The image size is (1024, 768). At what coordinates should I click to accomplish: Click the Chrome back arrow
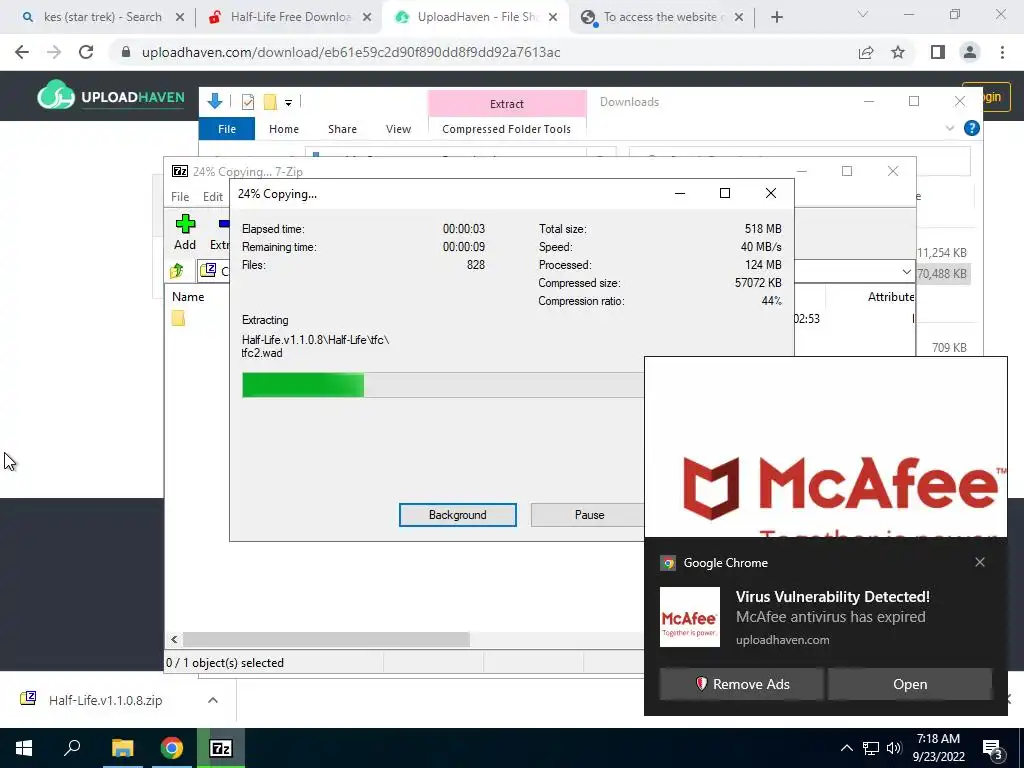tap(22, 52)
